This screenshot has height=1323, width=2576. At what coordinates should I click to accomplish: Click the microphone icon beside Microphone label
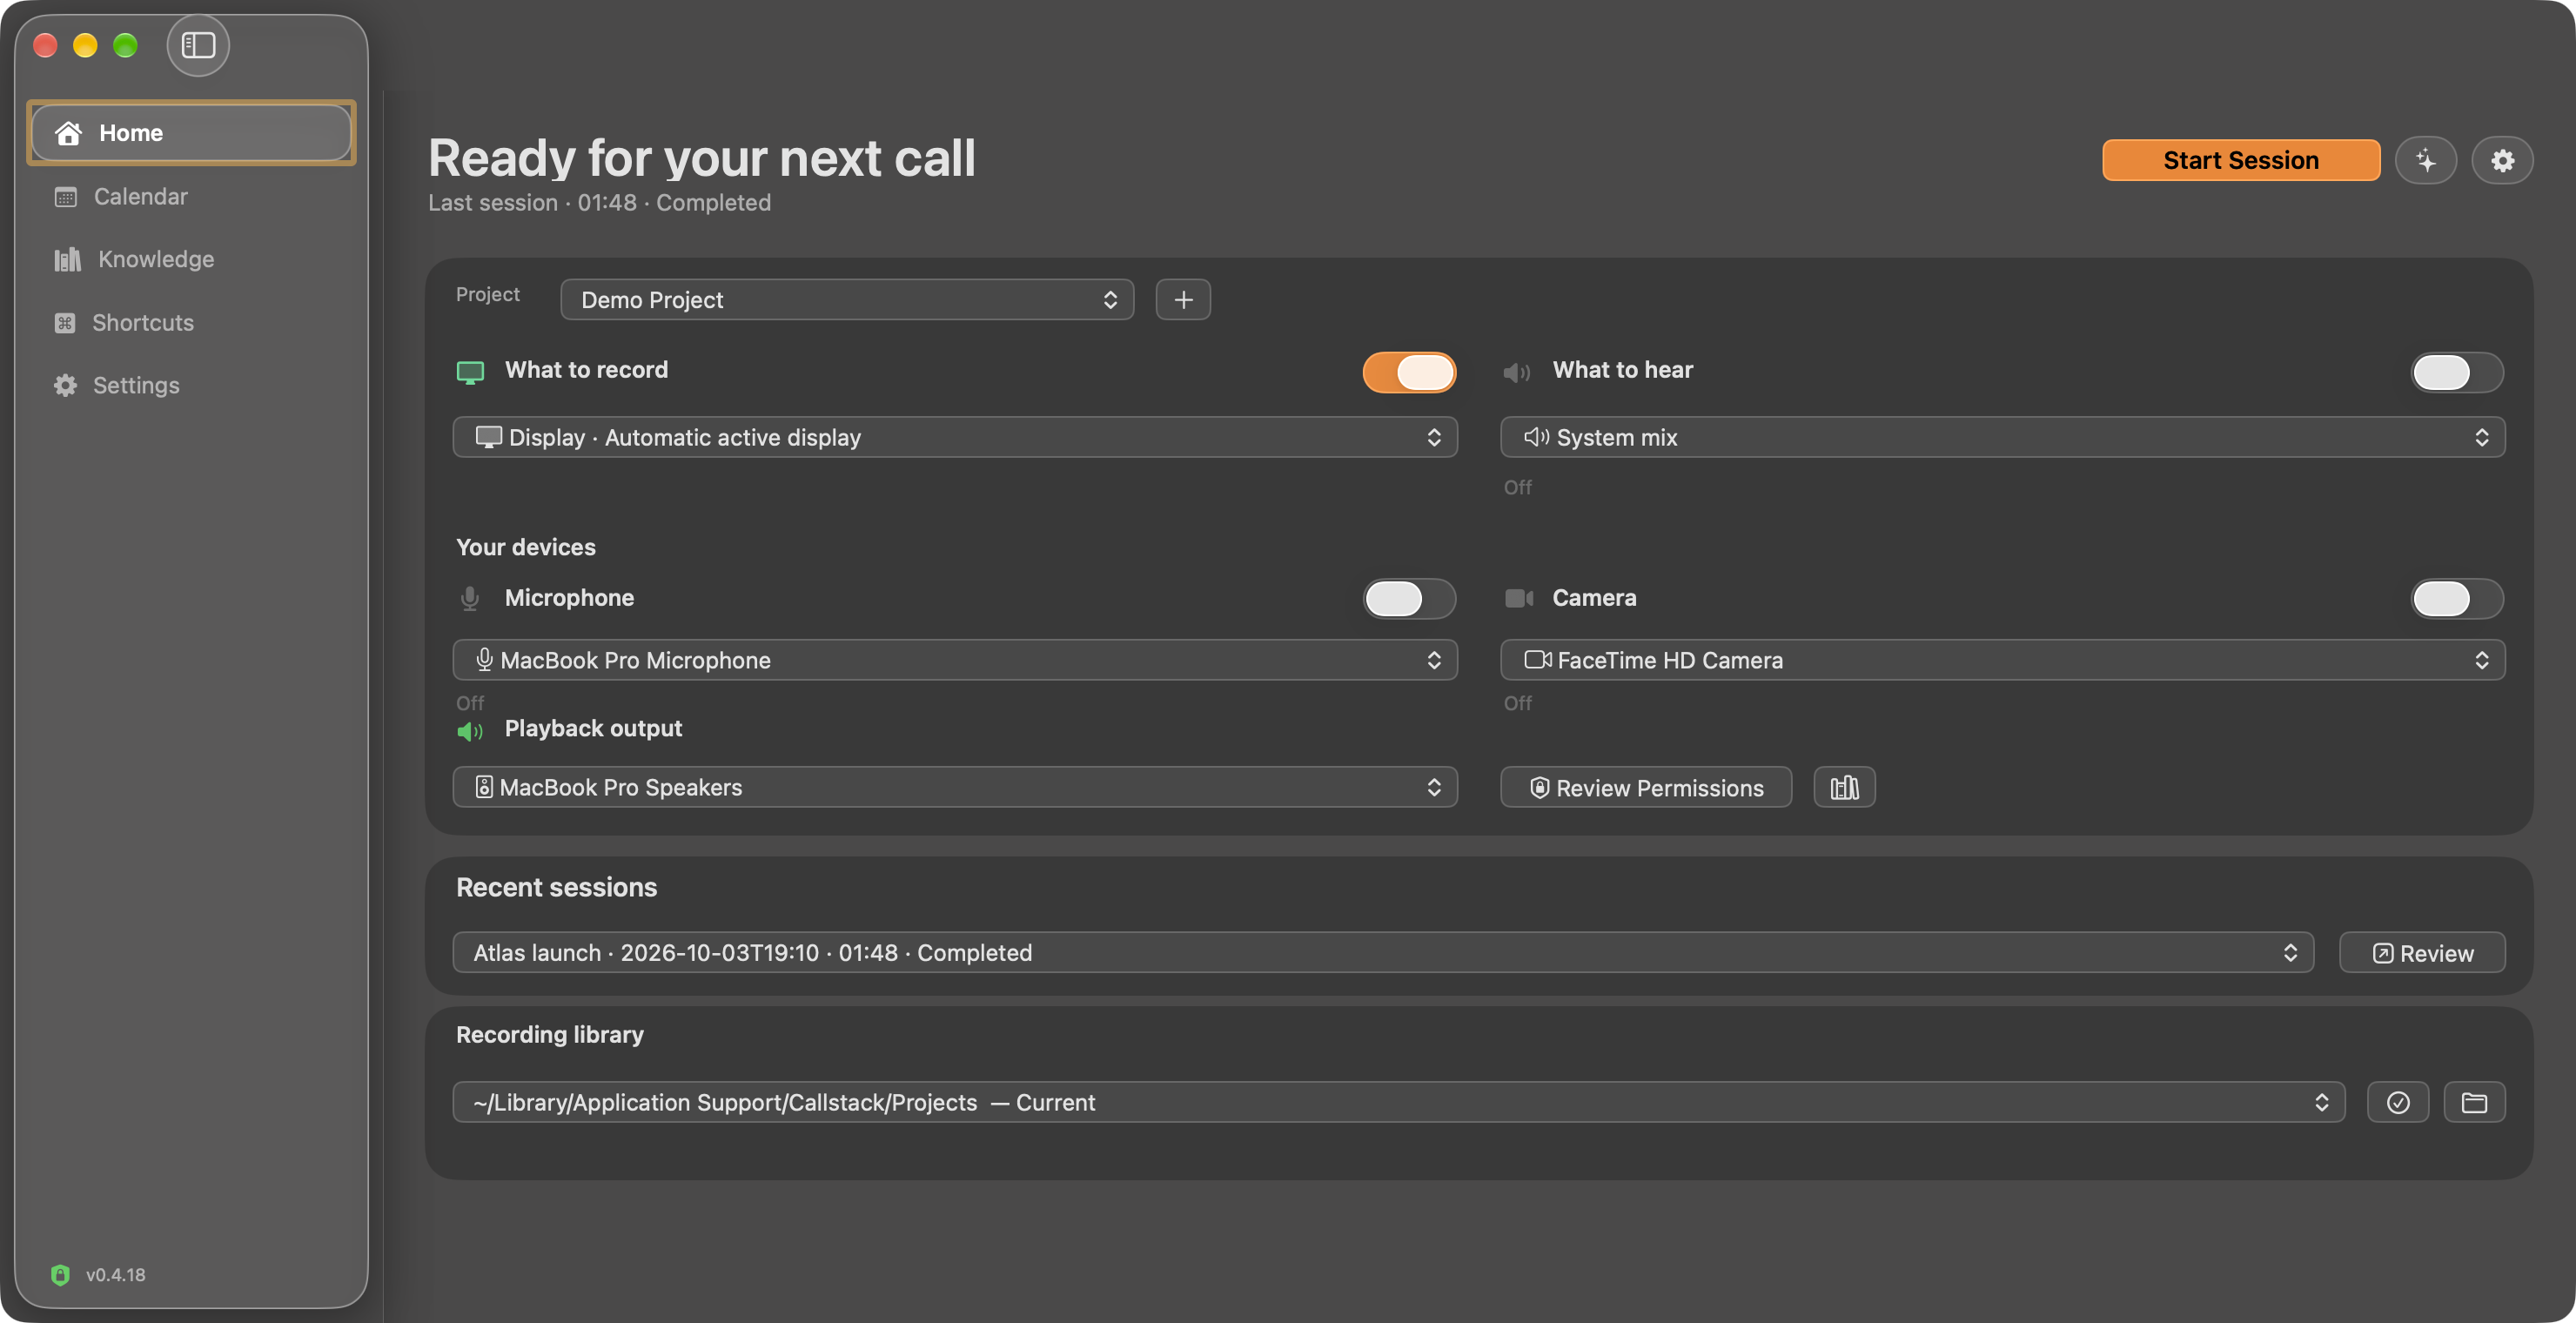(470, 599)
